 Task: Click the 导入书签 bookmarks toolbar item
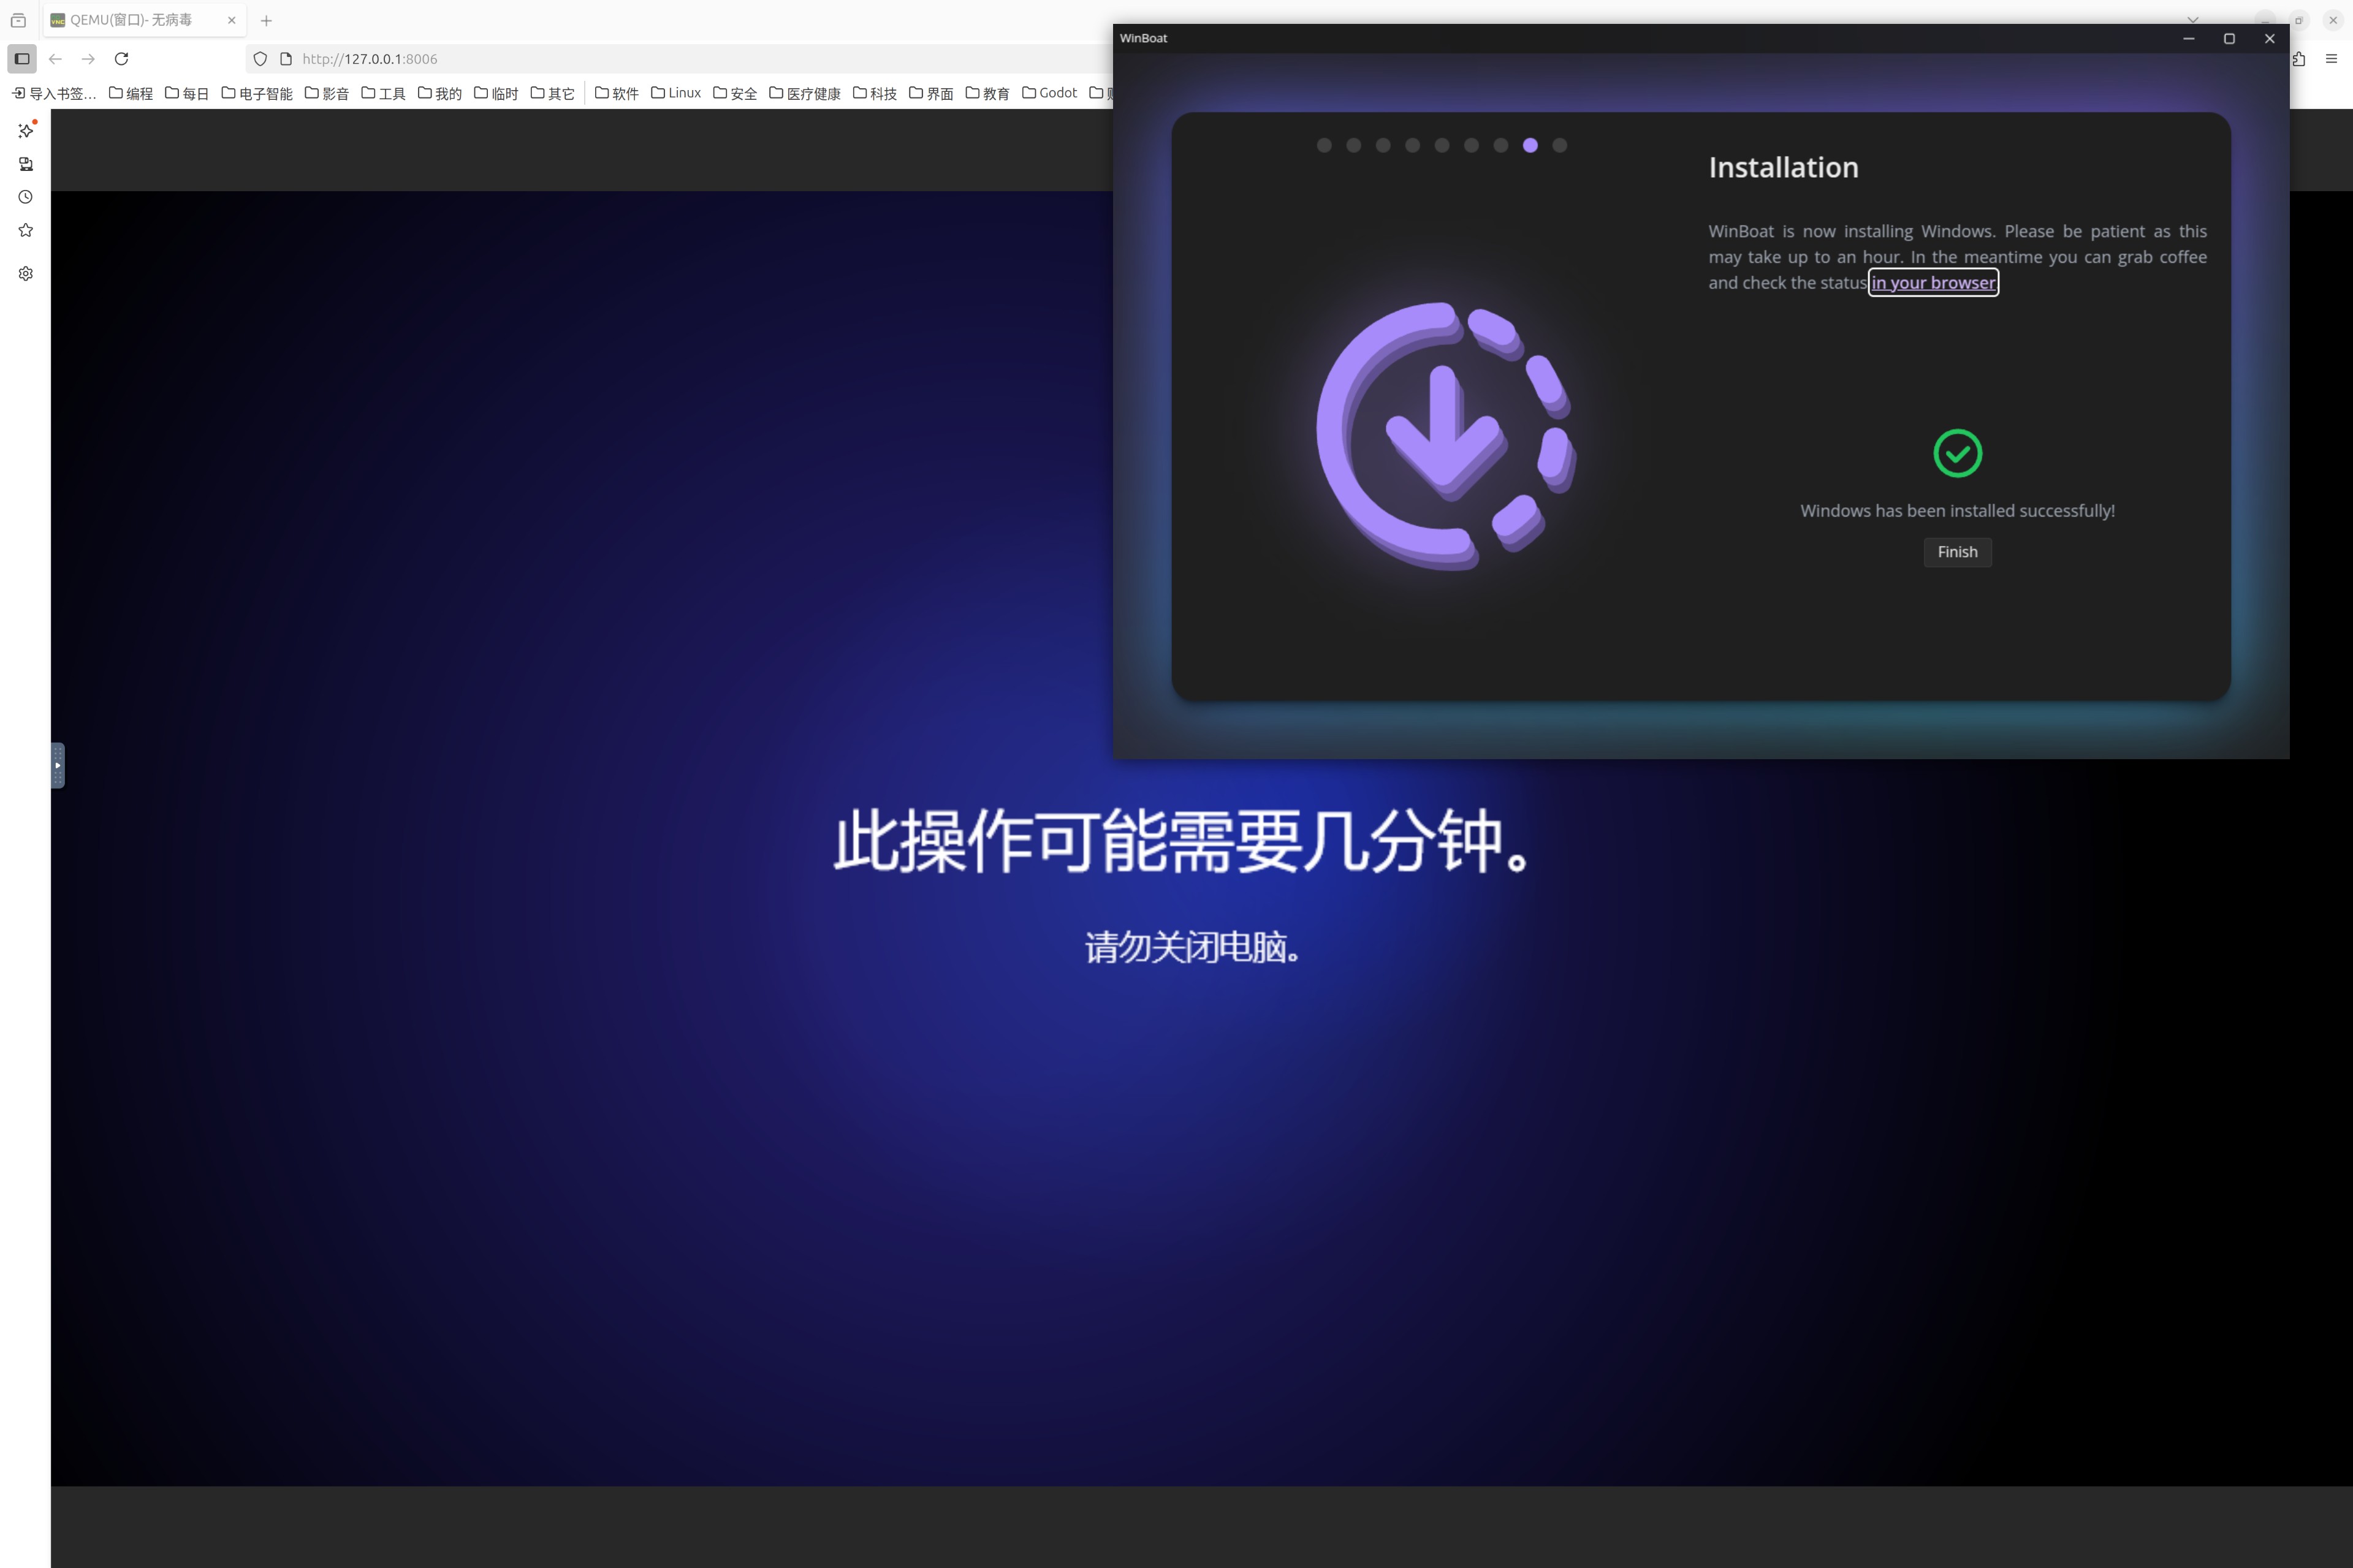(54, 93)
